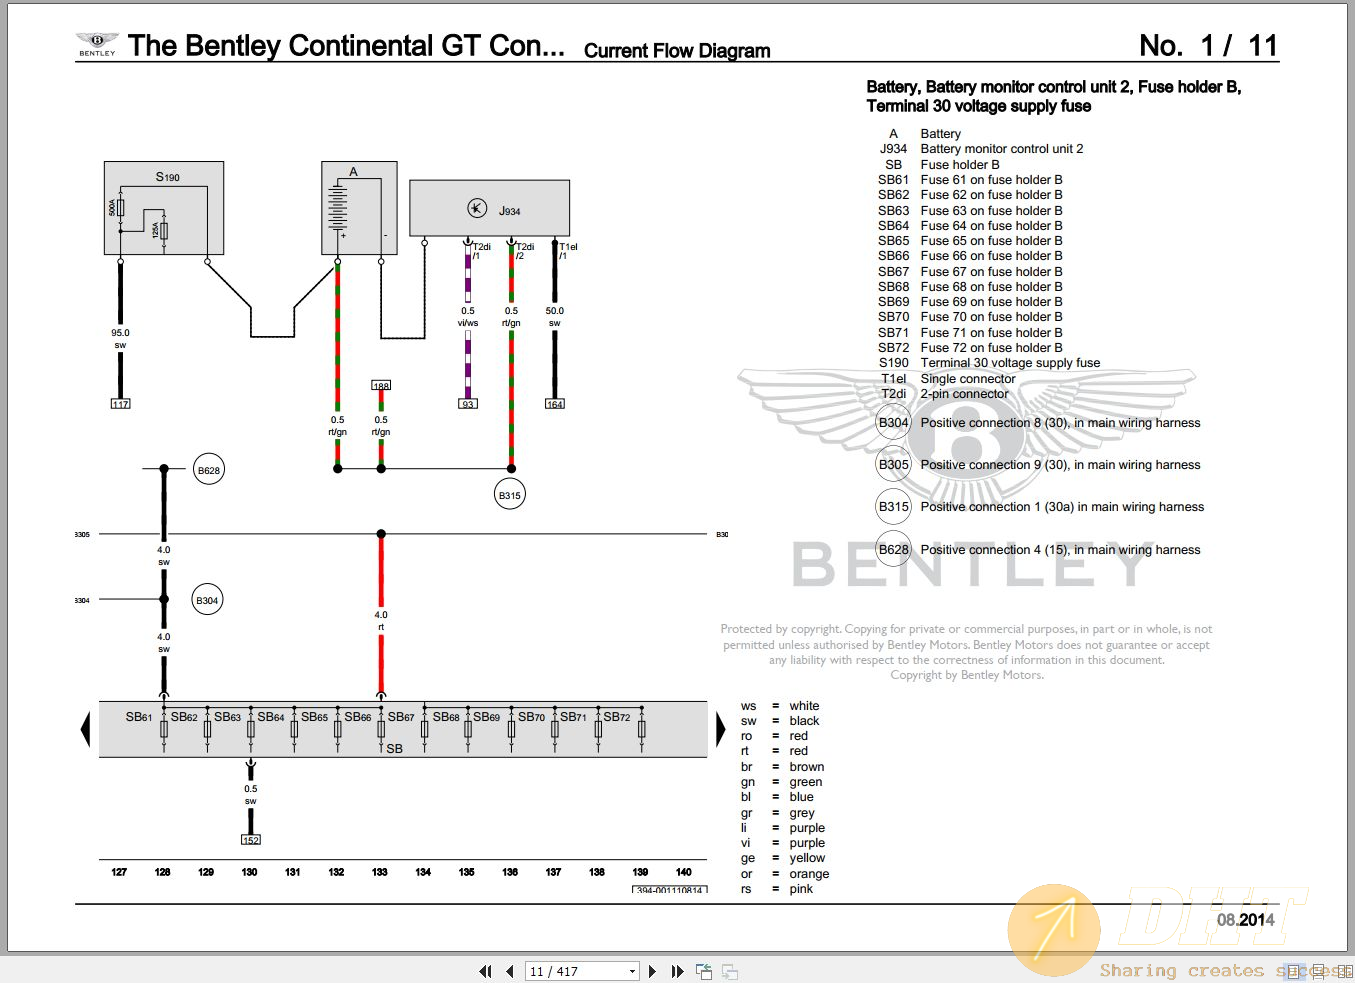Click the '2-pin connector' legend entry

pos(965,394)
